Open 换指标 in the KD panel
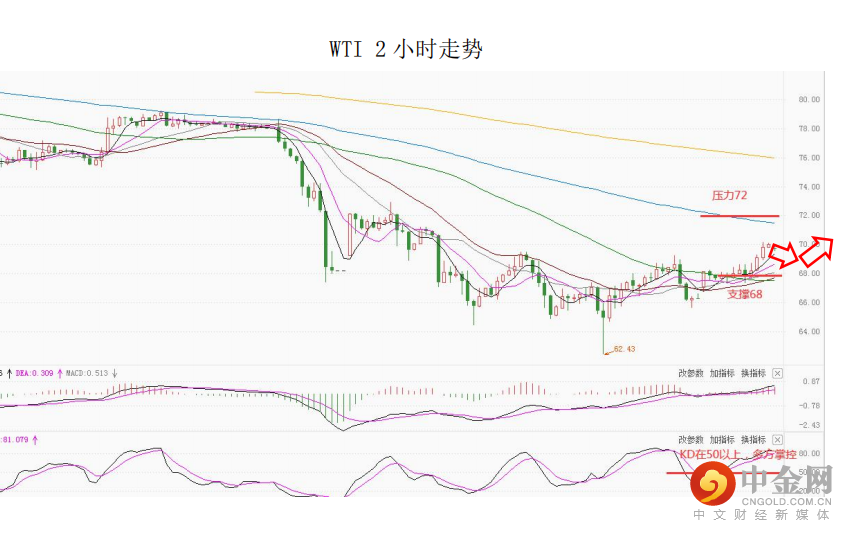 [754, 440]
